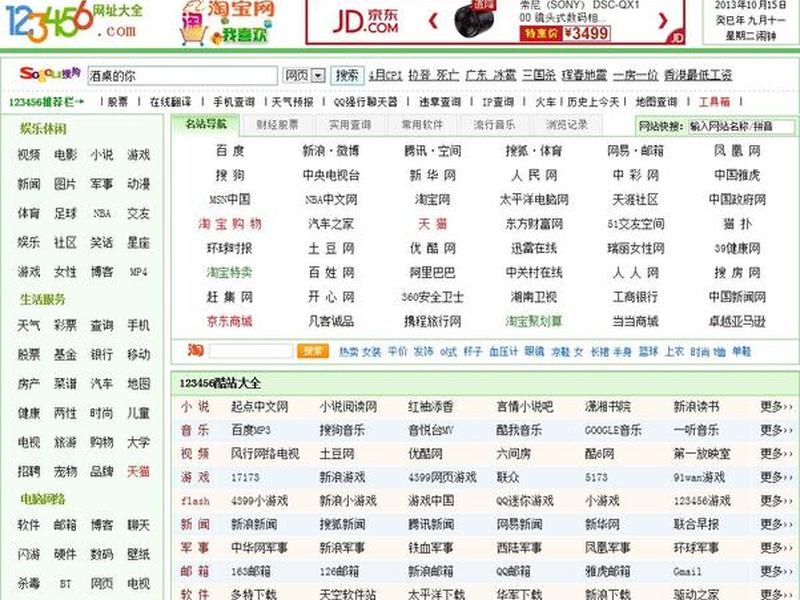The height and width of the screenshot is (600, 800).
Task: Open the 凤凰网 link
Action: pyautogui.click(x=737, y=151)
